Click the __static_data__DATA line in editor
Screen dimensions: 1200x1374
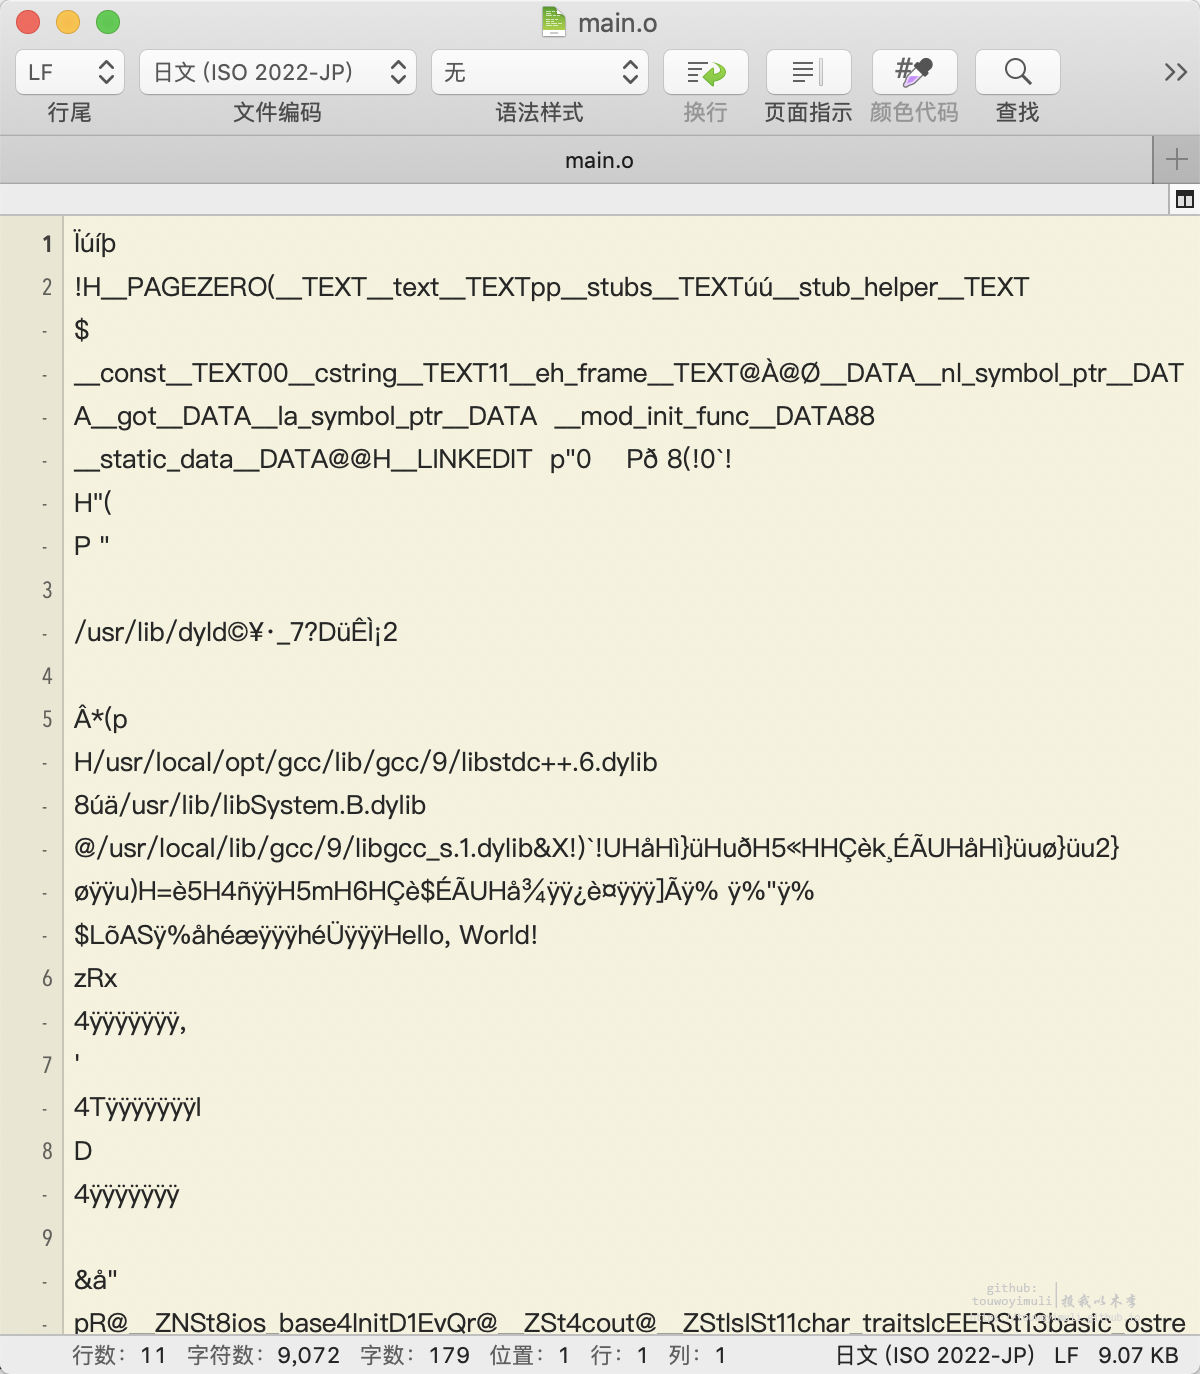coord(403,459)
